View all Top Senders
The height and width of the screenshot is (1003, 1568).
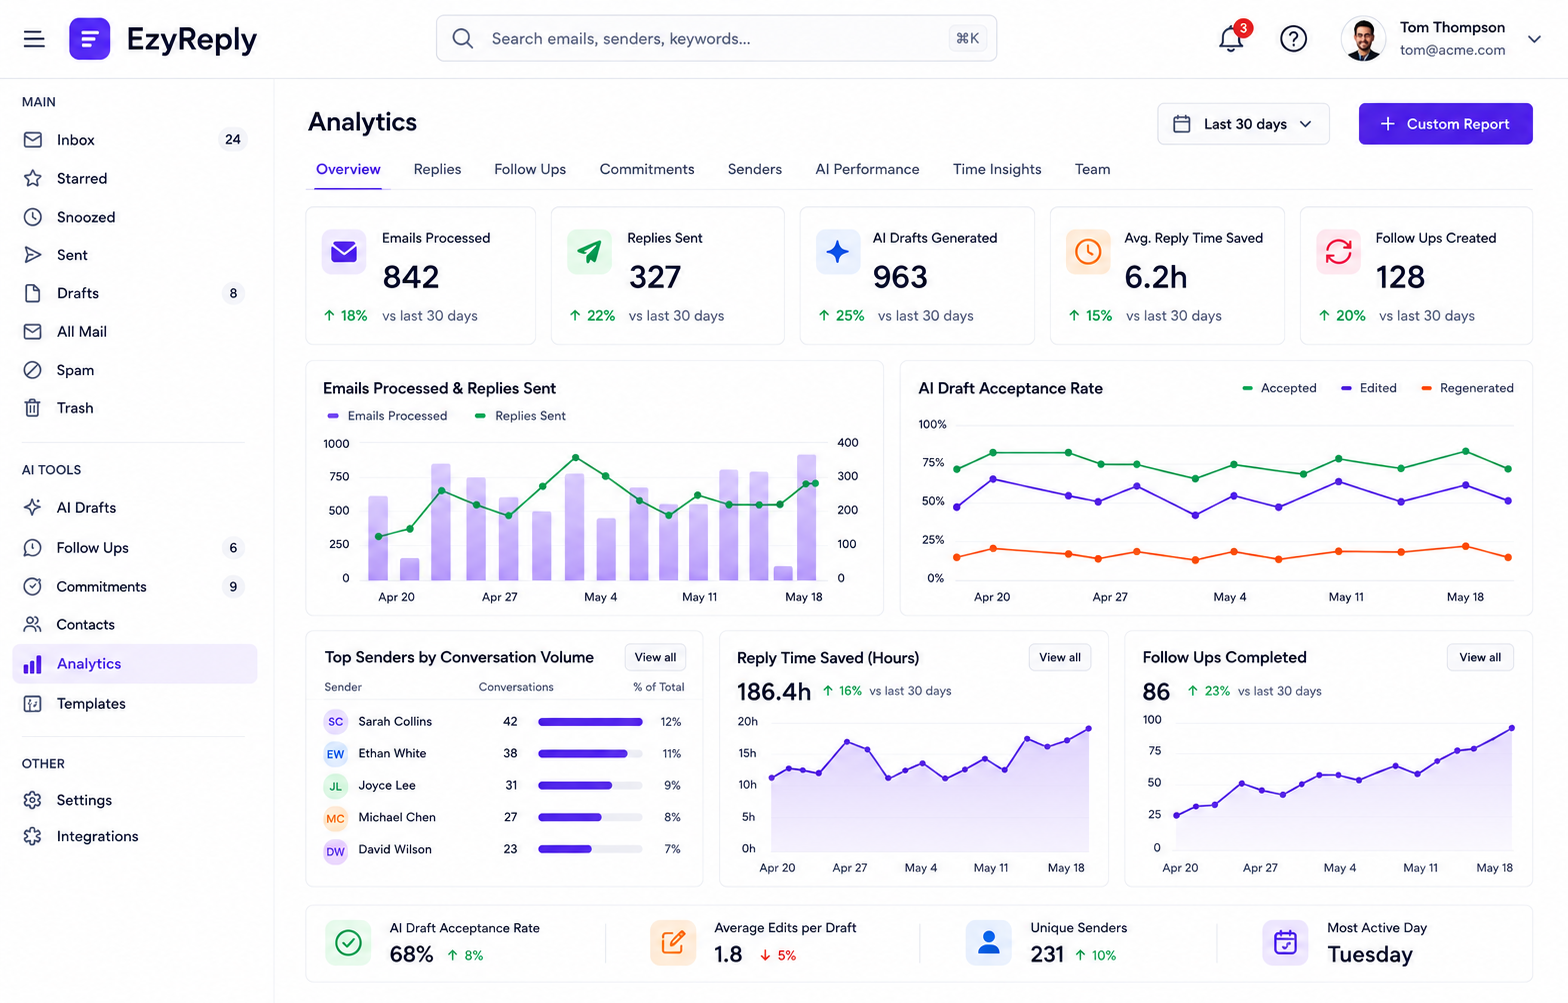(x=655, y=657)
